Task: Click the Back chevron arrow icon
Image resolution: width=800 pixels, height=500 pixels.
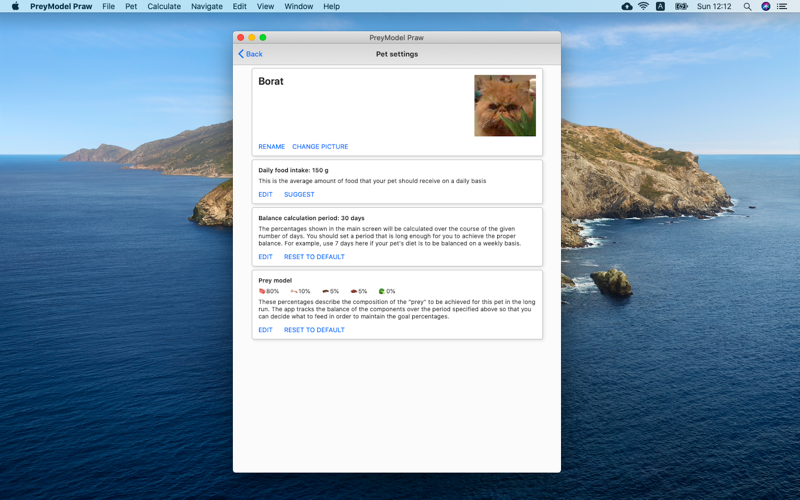Action: (x=241, y=54)
